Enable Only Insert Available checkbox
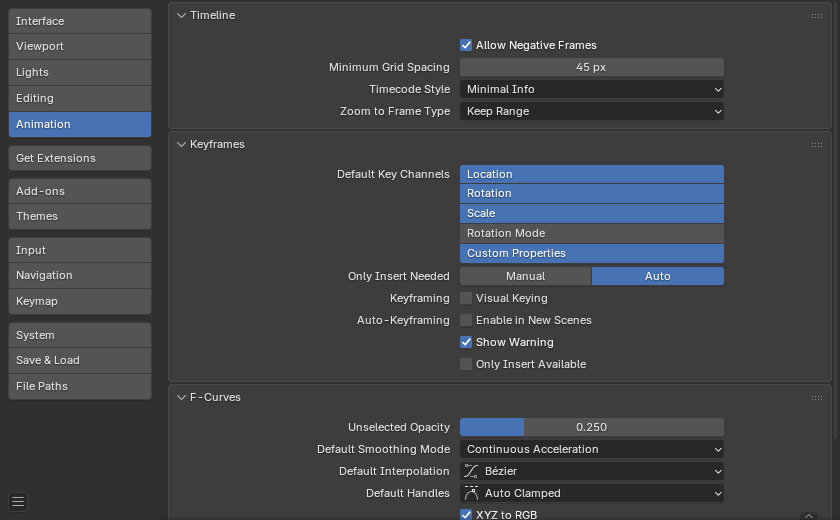The image size is (840, 520). [x=466, y=364]
